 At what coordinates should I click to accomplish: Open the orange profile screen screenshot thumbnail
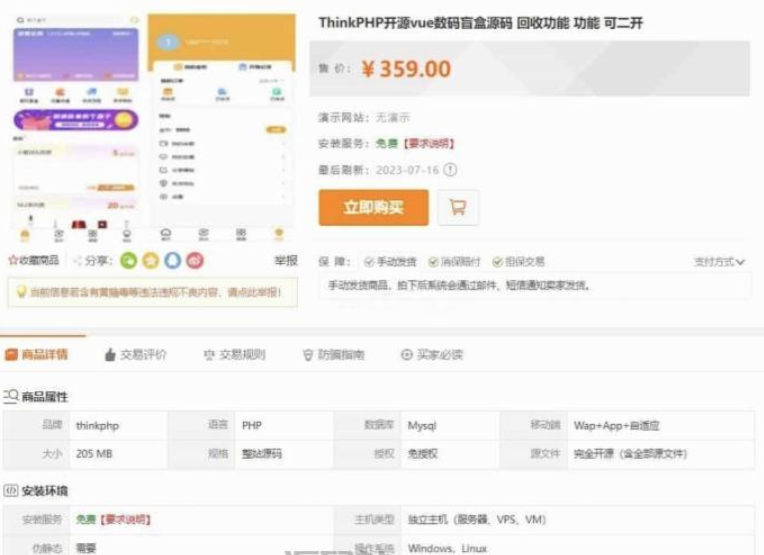point(222,129)
